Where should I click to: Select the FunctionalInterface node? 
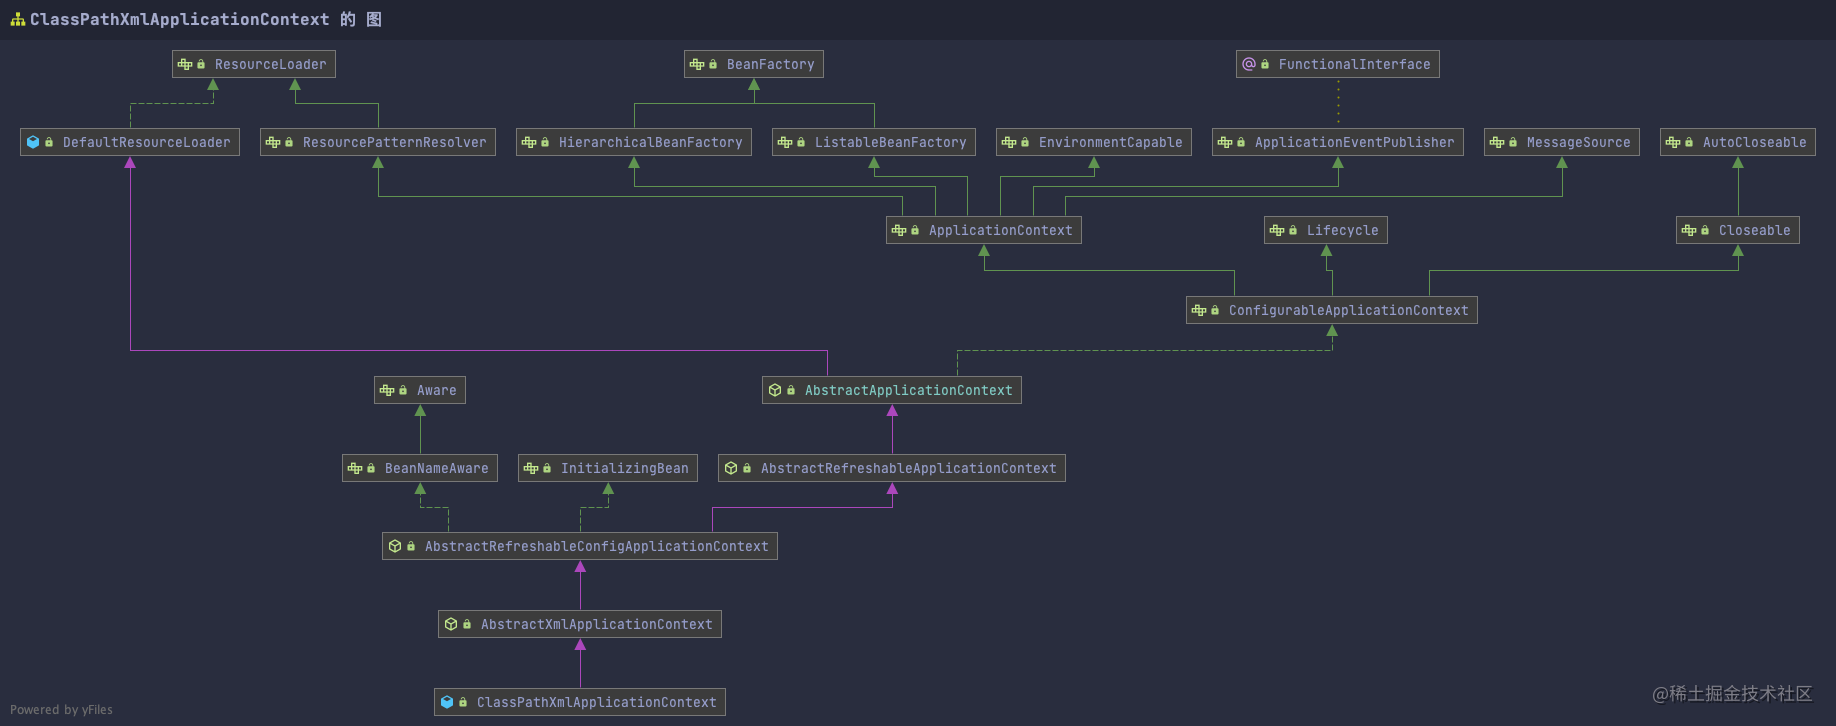[1338, 64]
